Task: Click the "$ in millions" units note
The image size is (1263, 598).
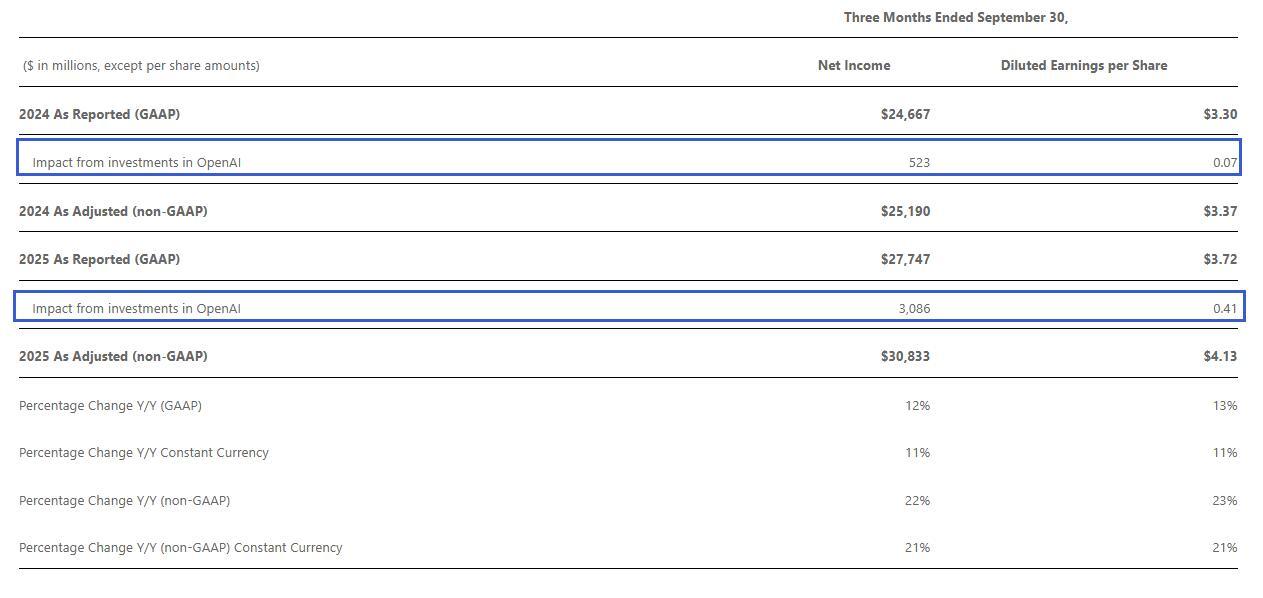Action: pyautogui.click(x=141, y=65)
